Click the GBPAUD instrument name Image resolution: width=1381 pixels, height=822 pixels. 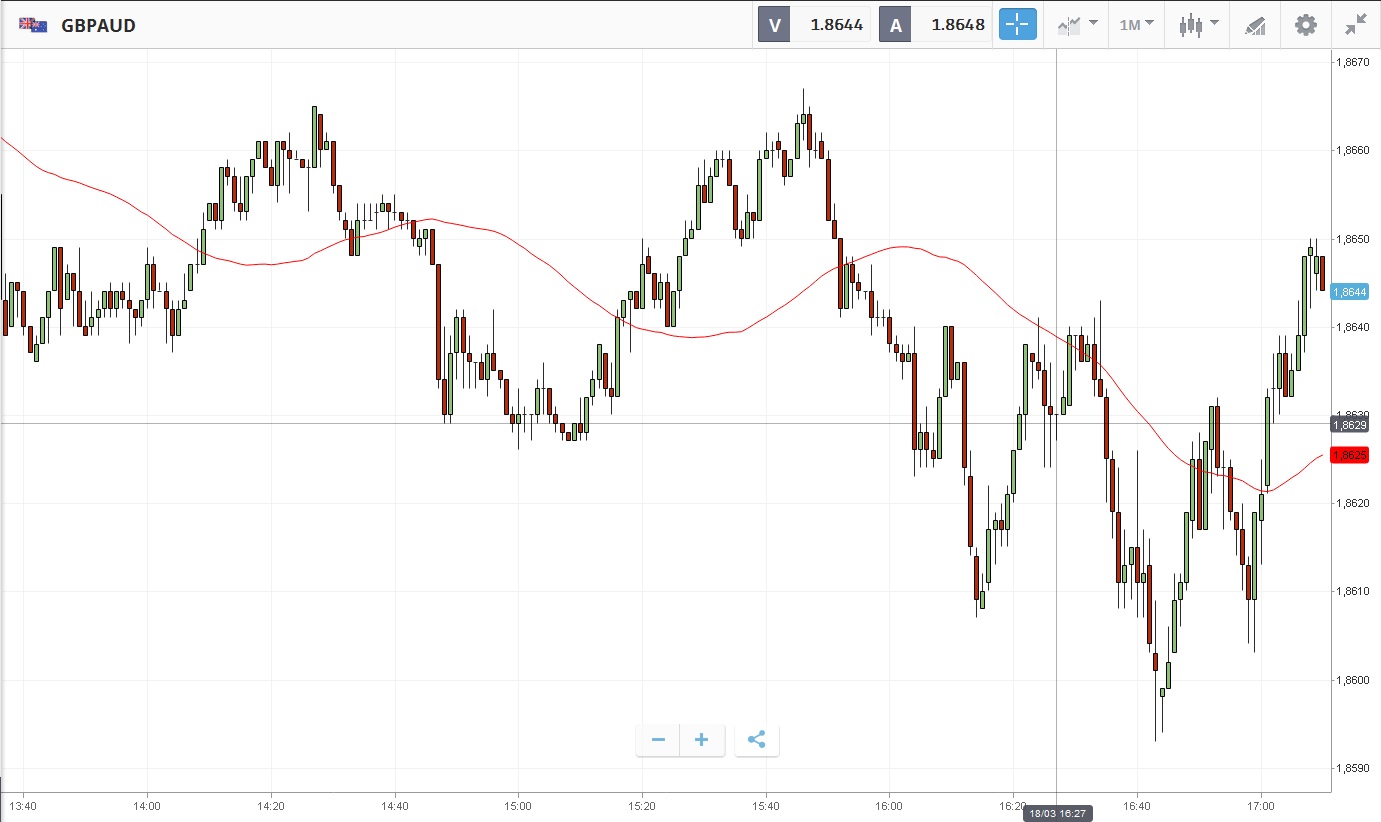pyautogui.click(x=98, y=25)
